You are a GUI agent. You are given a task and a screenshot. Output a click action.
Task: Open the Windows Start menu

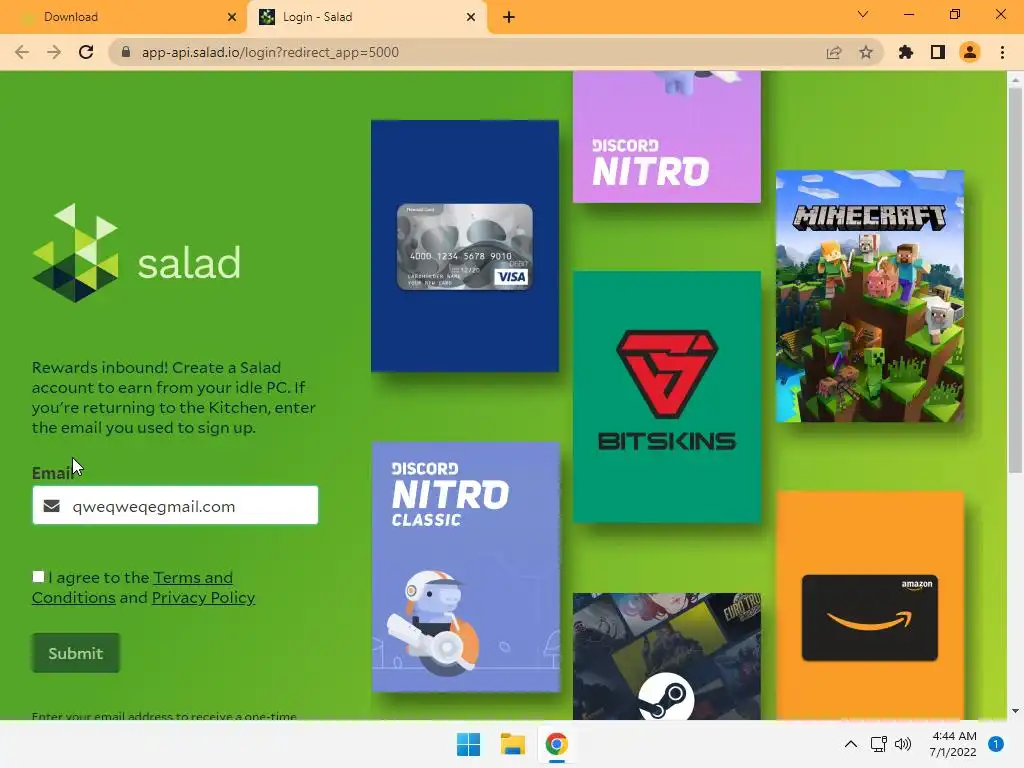[x=468, y=744]
